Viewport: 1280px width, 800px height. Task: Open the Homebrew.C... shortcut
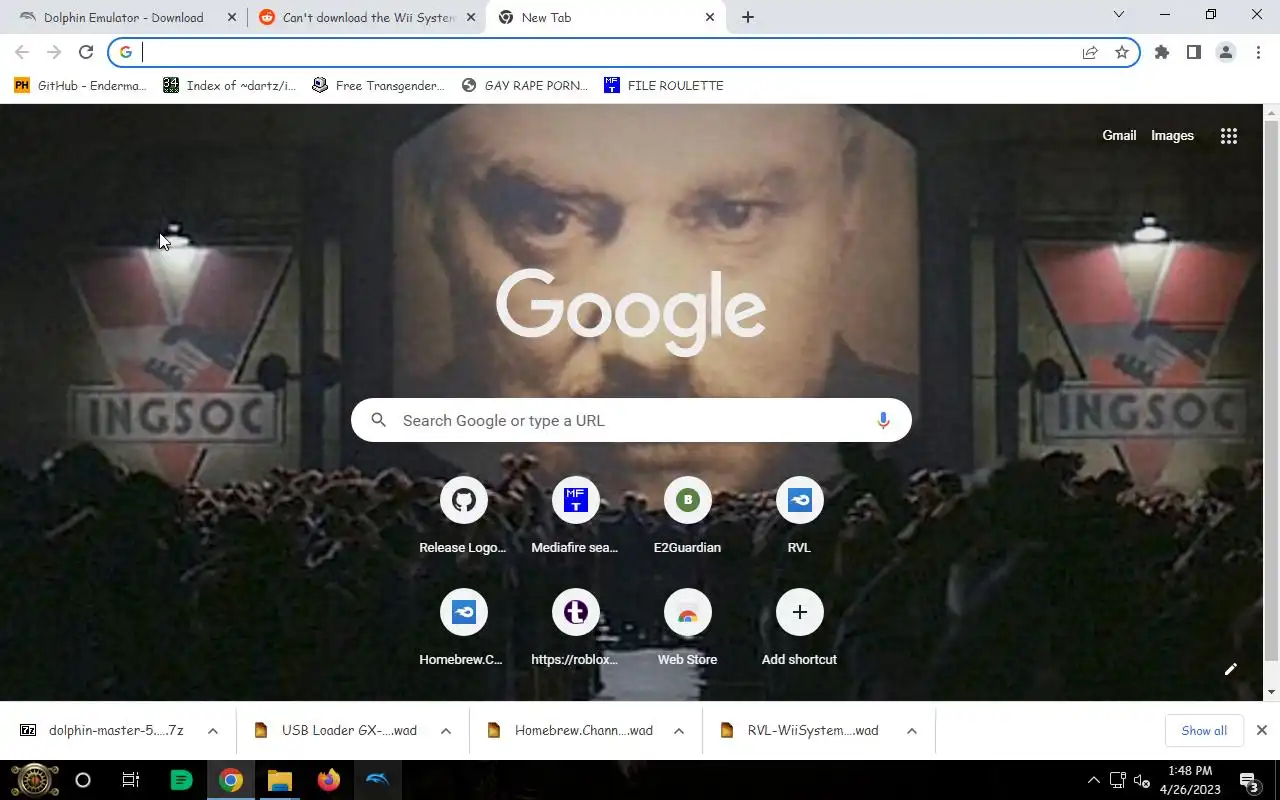pyautogui.click(x=463, y=629)
